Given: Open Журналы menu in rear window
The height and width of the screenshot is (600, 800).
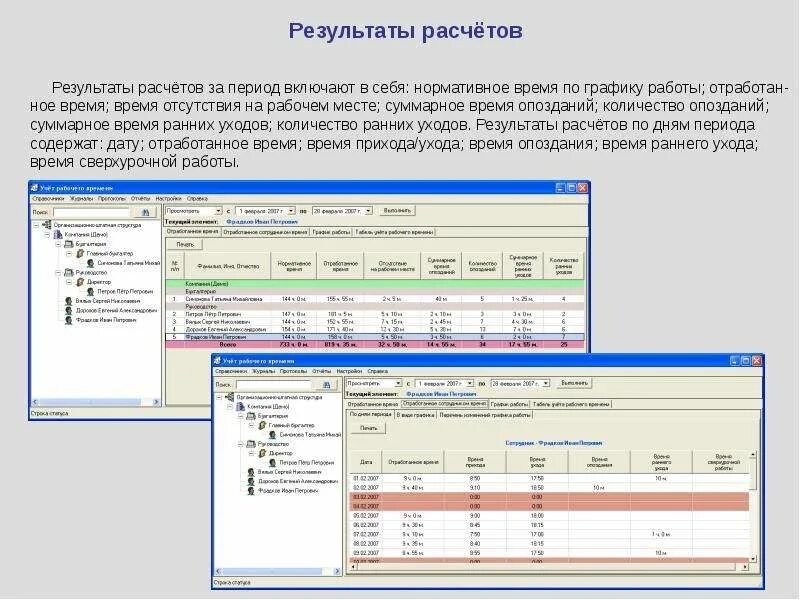Looking at the screenshot, I should [x=82, y=198].
